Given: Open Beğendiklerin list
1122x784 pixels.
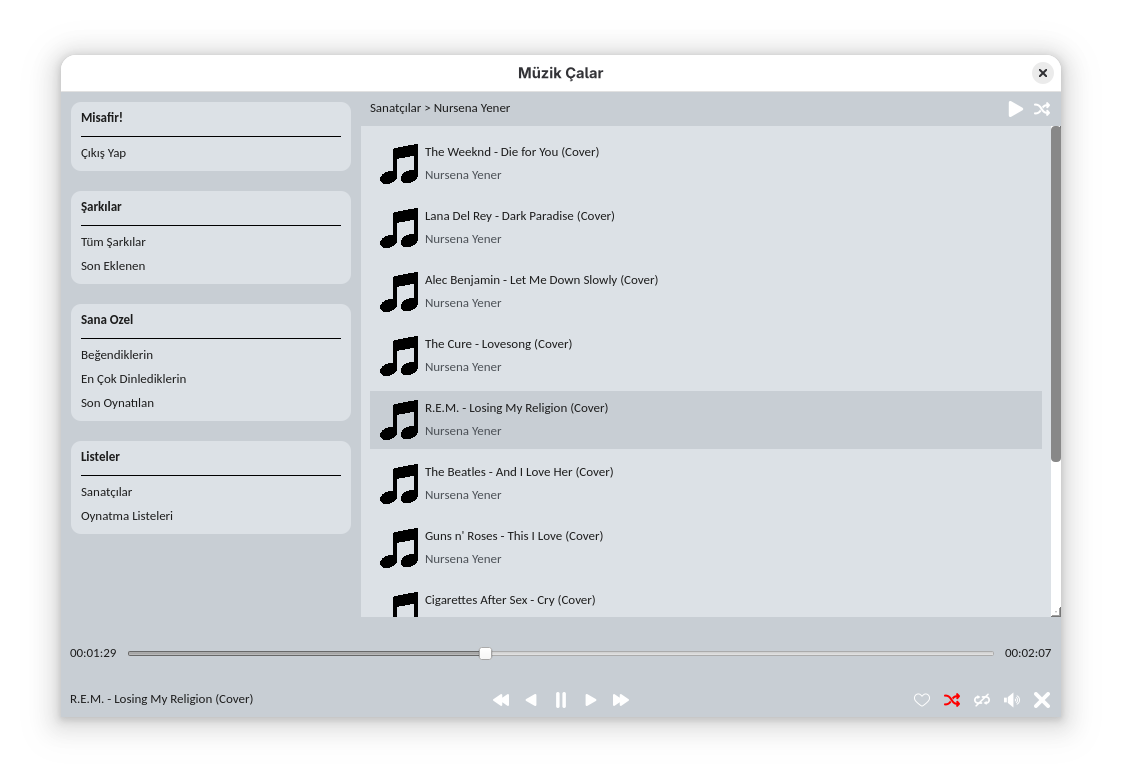Looking at the screenshot, I should (117, 355).
